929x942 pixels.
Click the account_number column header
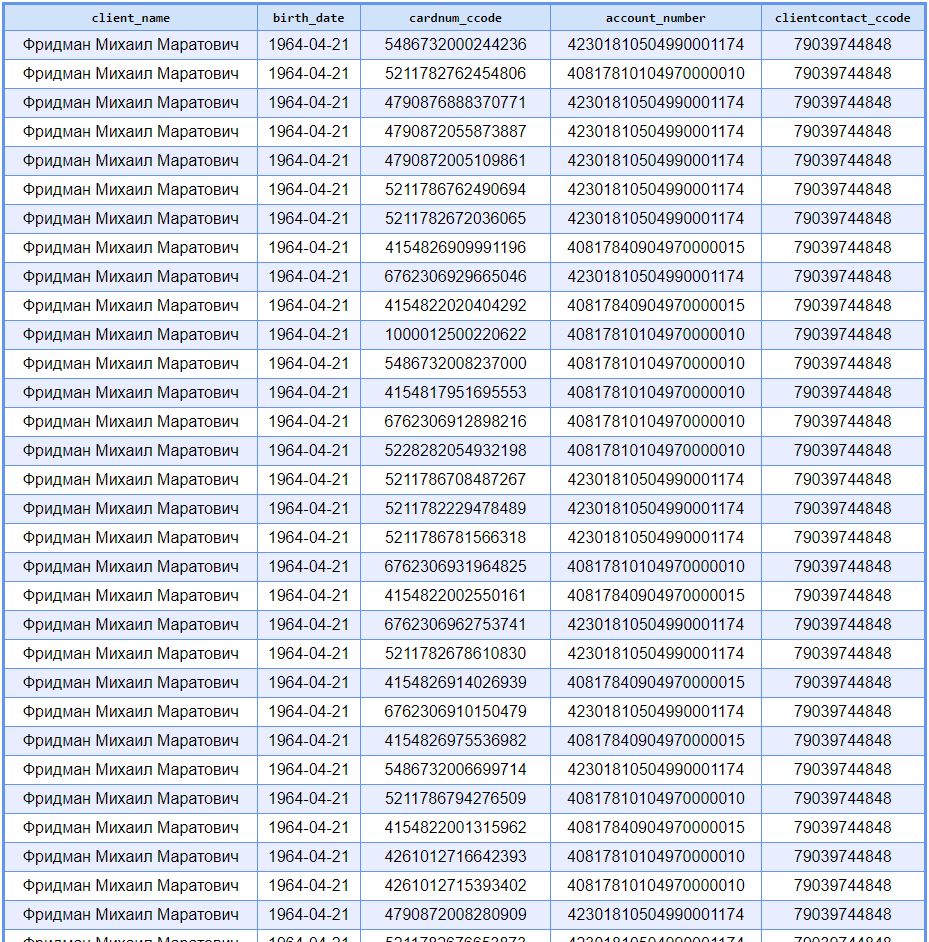pos(655,18)
